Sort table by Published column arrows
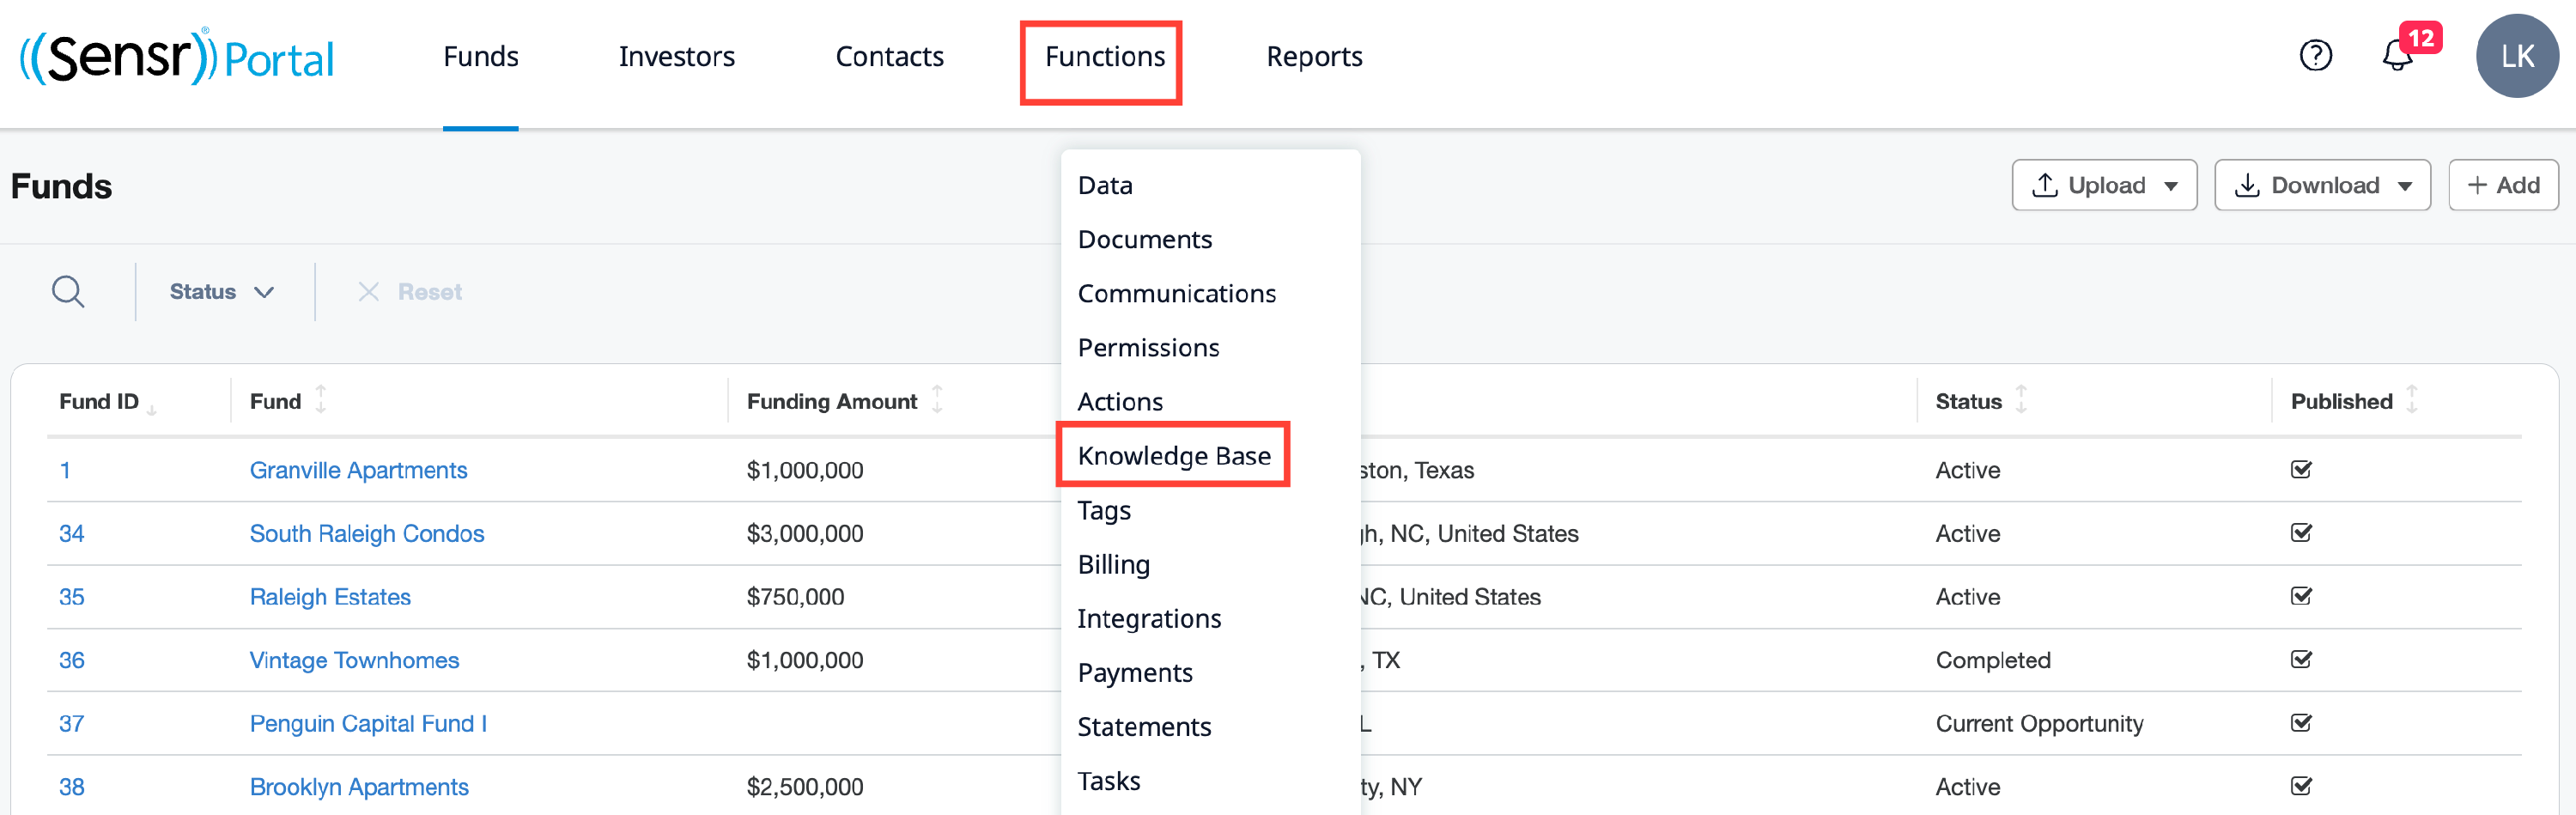Screen dimensions: 2576x815 coord(2411,400)
